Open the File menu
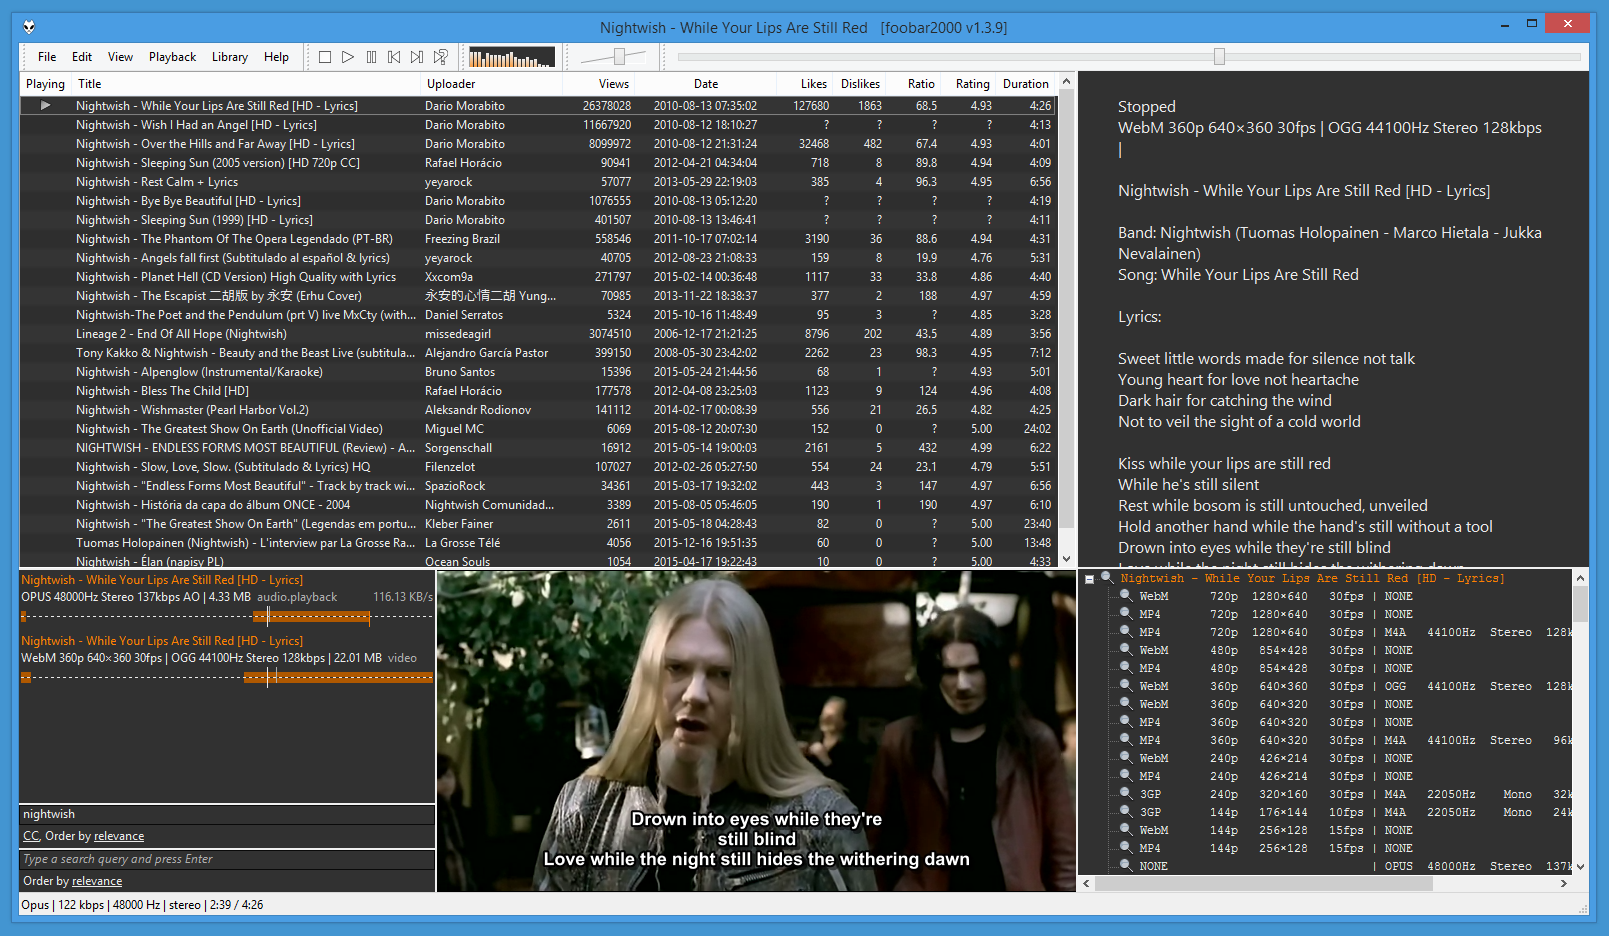The height and width of the screenshot is (936, 1609). [47, 57]
